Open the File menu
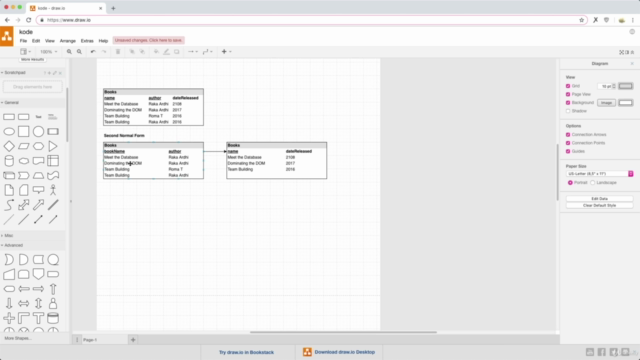This screenshot has height=360, width=640. (23, 41)
